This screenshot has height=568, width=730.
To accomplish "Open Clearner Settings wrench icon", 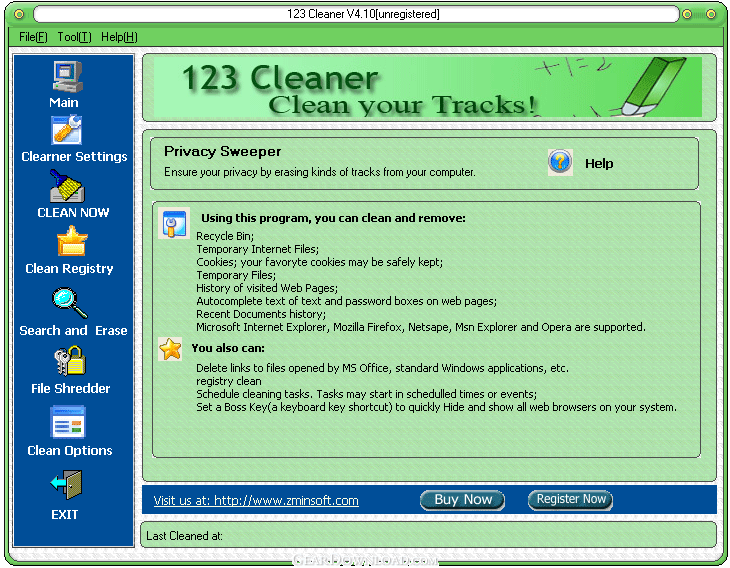I will 66,130.
